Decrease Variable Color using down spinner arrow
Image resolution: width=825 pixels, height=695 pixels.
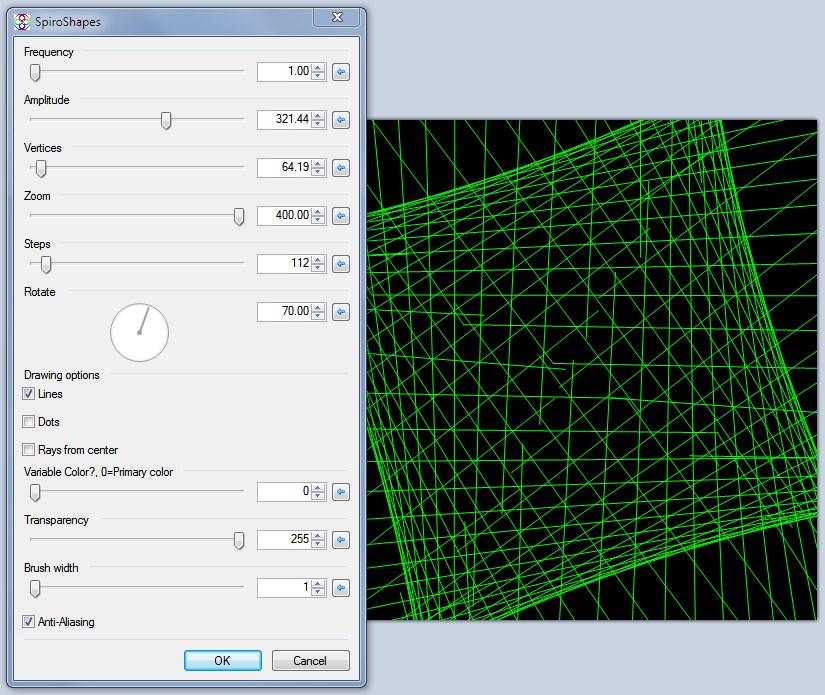(318, 496)
